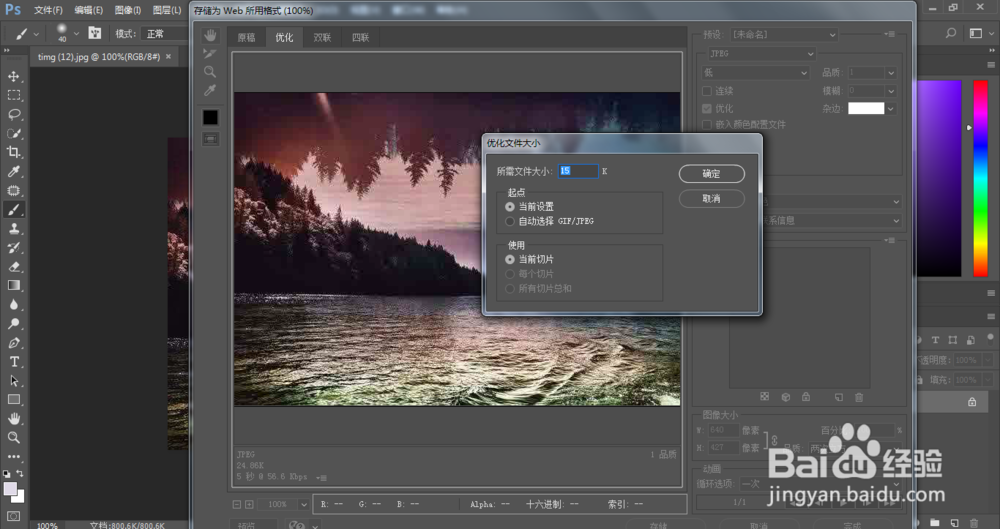Open the brush settings panel toggle icon
The image size is (1000, 529).
[94, 33]
